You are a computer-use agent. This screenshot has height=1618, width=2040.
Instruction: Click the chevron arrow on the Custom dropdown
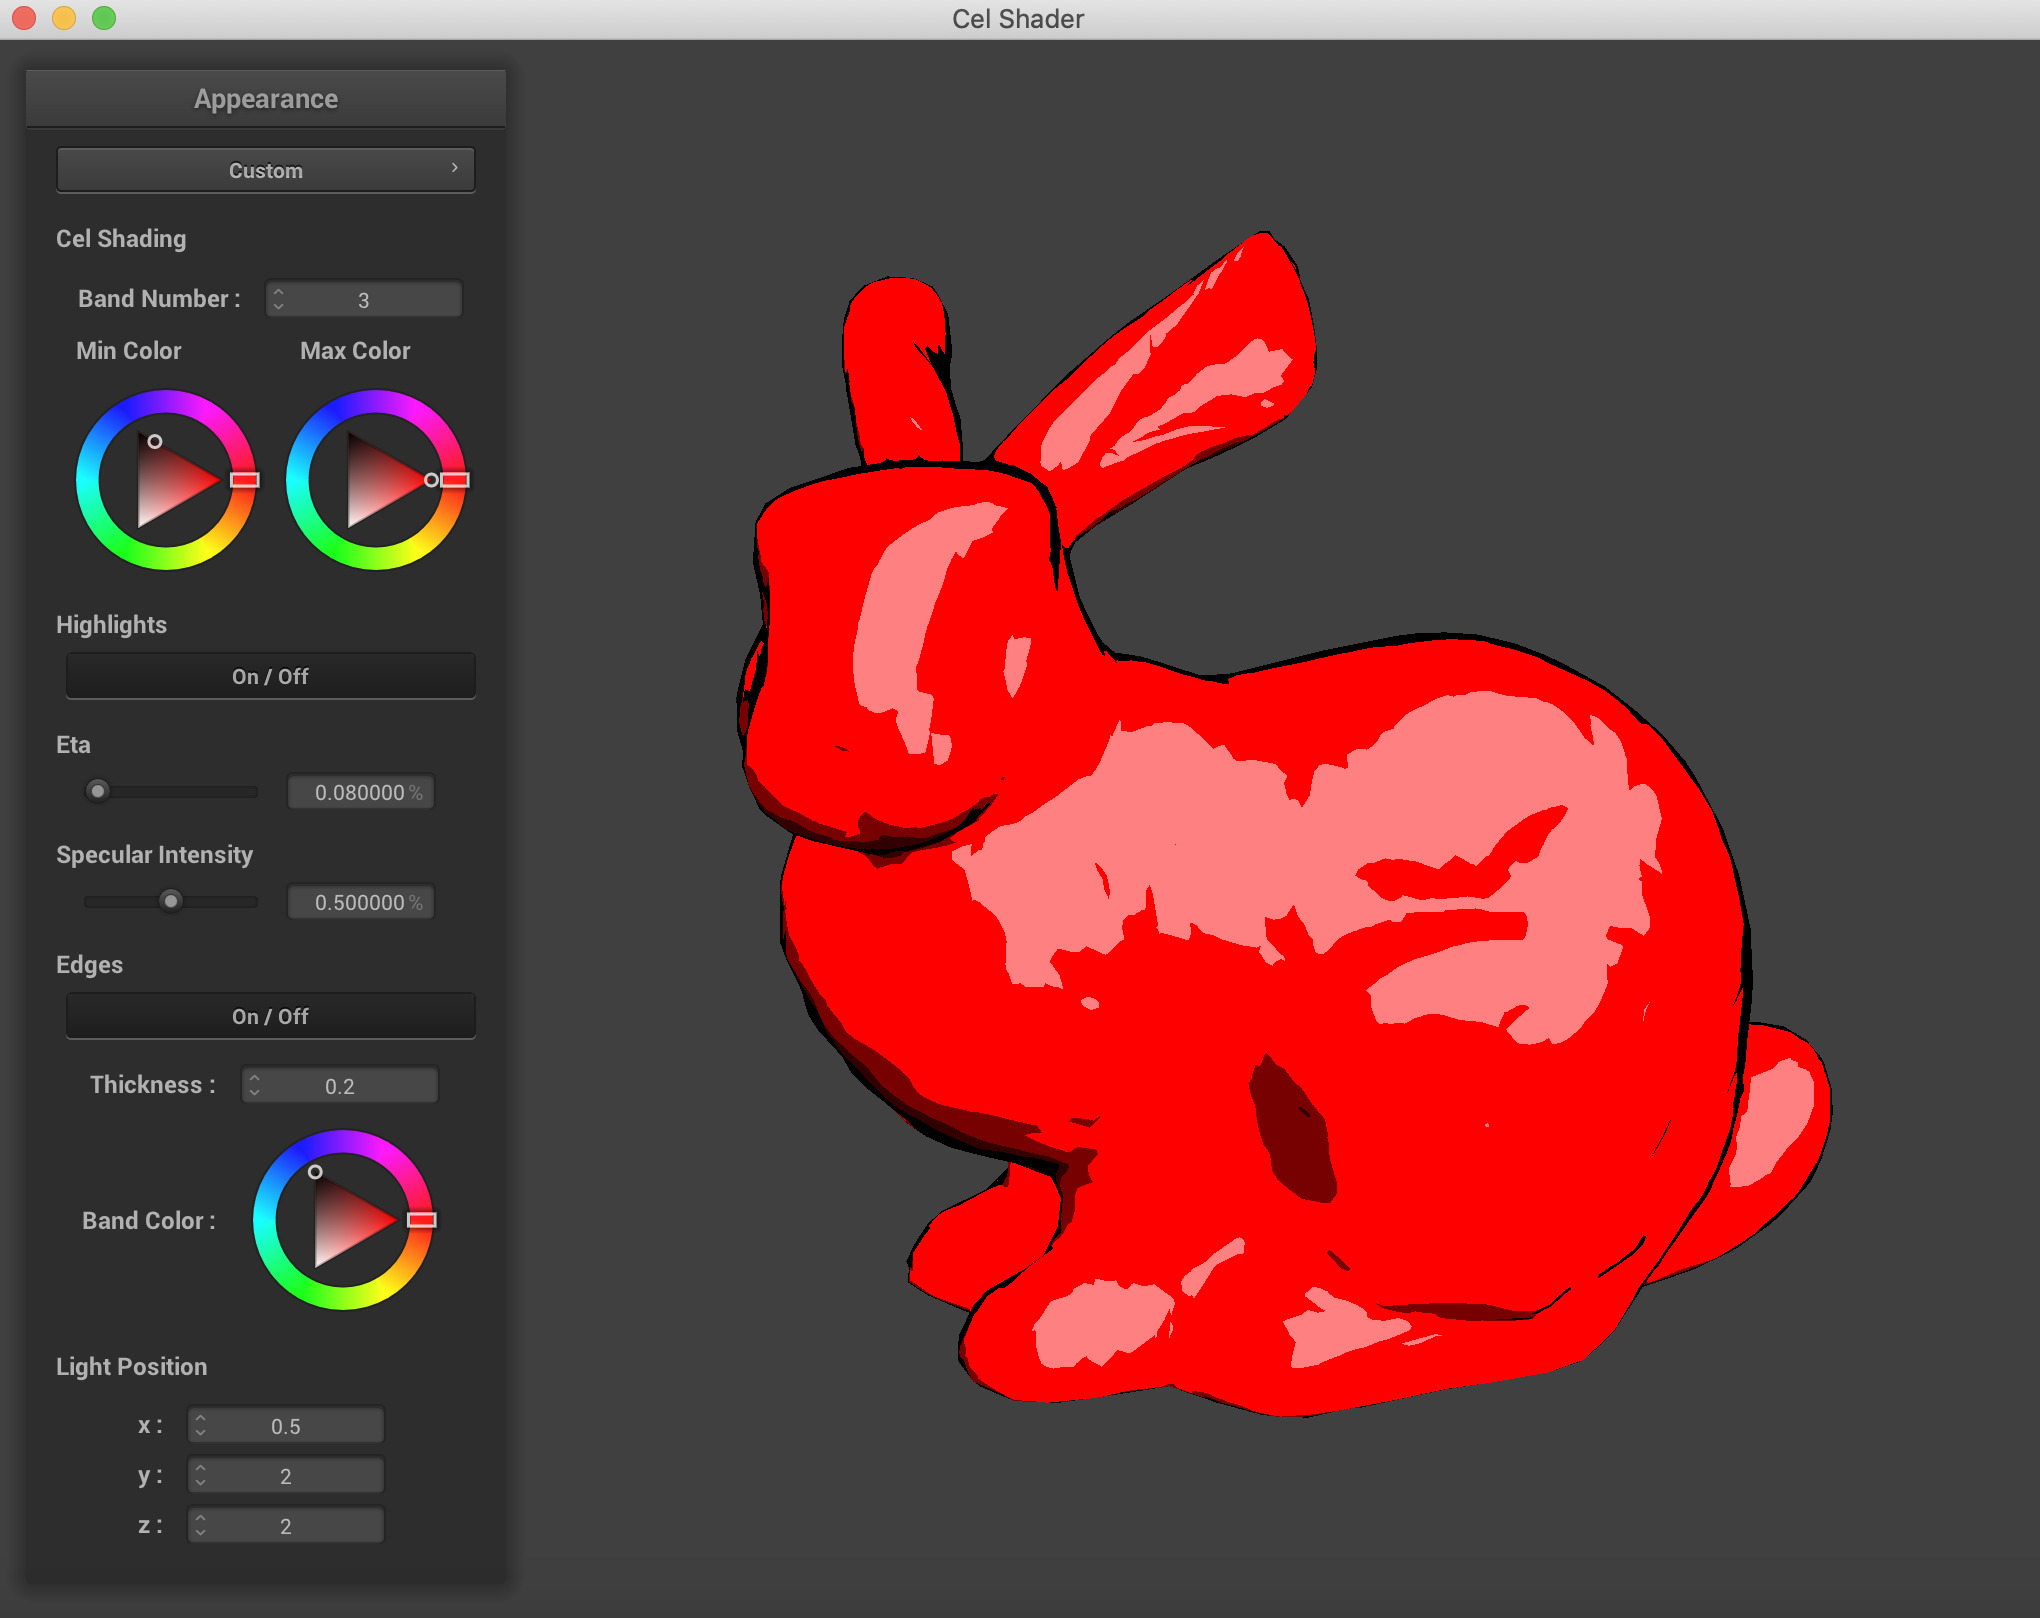454,168
